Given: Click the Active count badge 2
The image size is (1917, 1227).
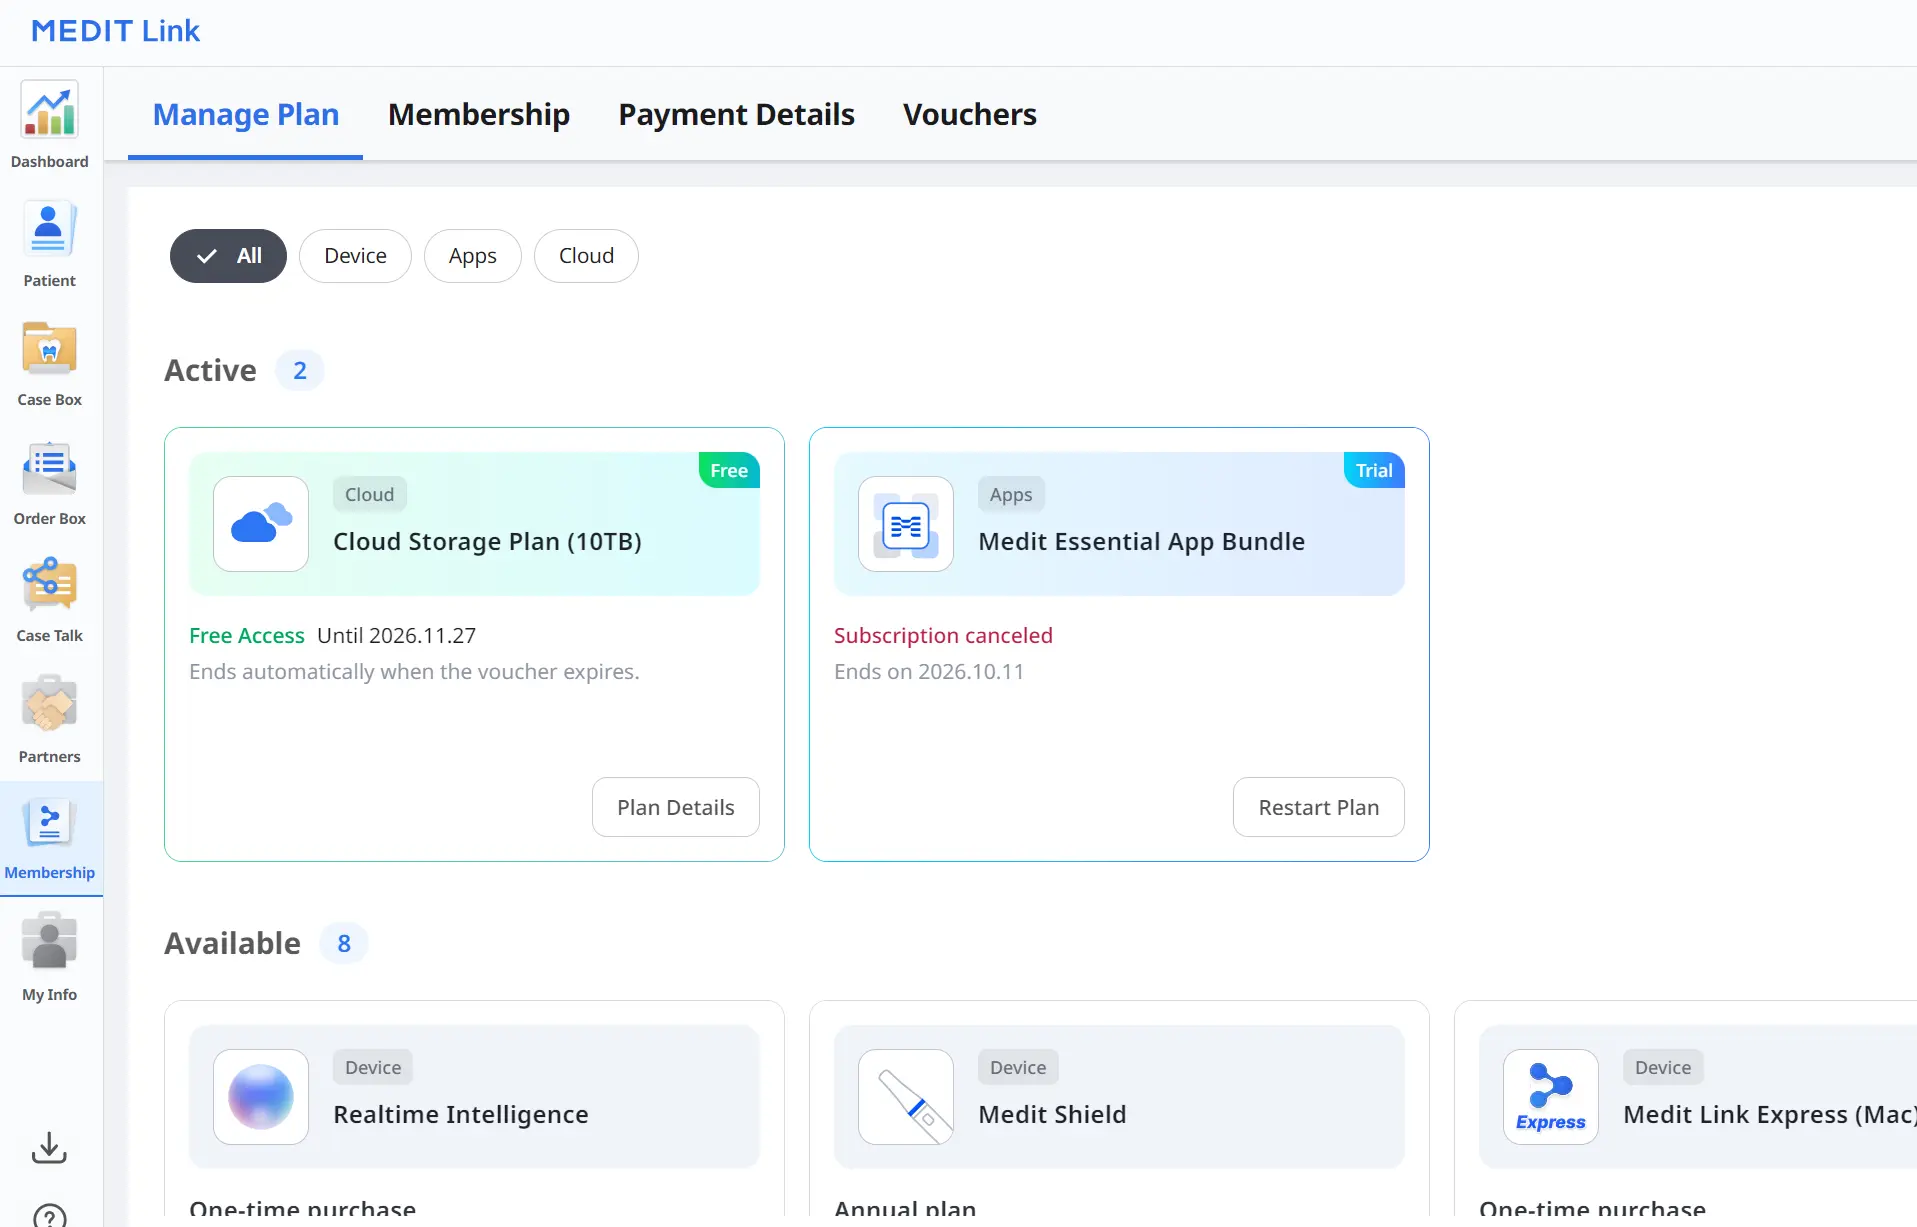Looking at the screenshot, I should pyautogui.click(x=300, y=371).
